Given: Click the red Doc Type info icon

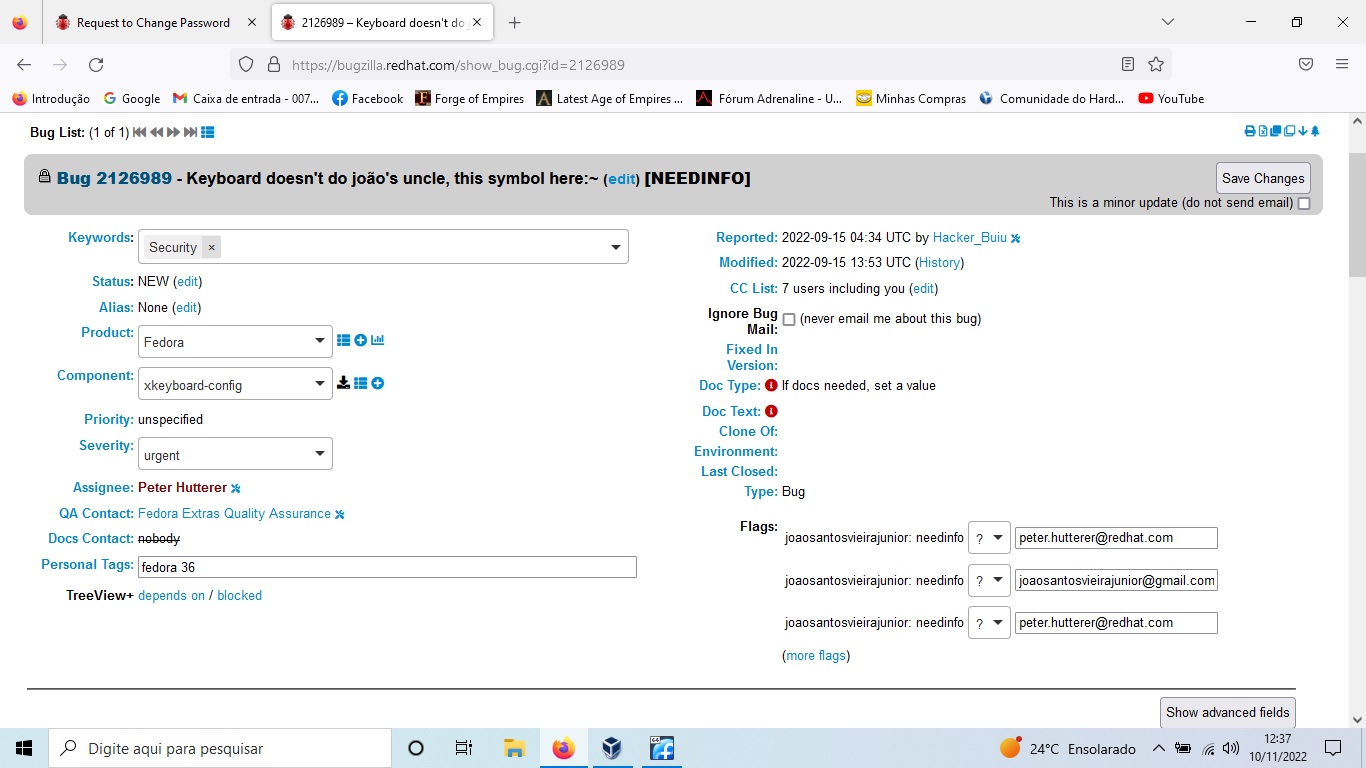Looking at the screenshot, I should point(771,385).
